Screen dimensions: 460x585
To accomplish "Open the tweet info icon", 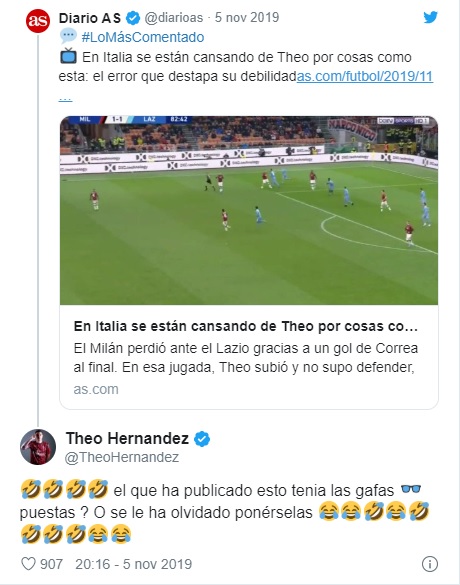I will click(x=429, y=564).
